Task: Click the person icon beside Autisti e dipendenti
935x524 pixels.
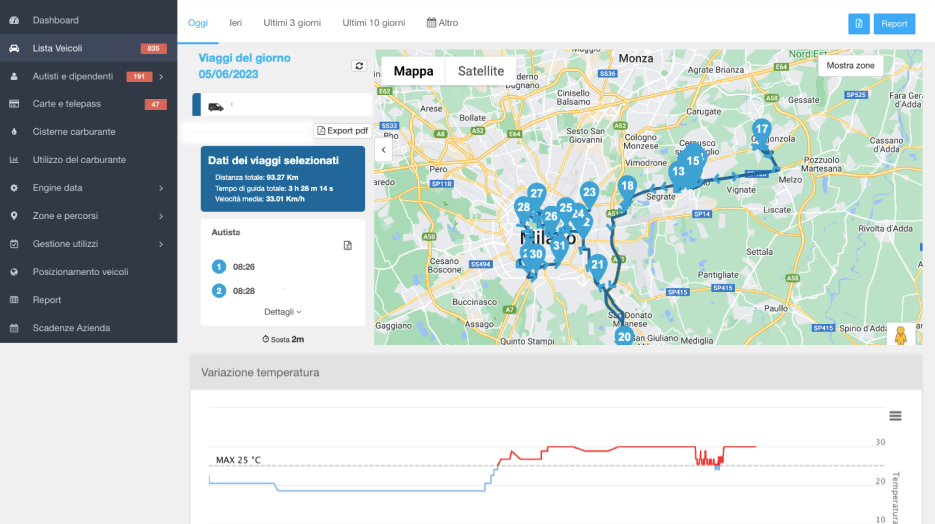Action: click(14, 76)
